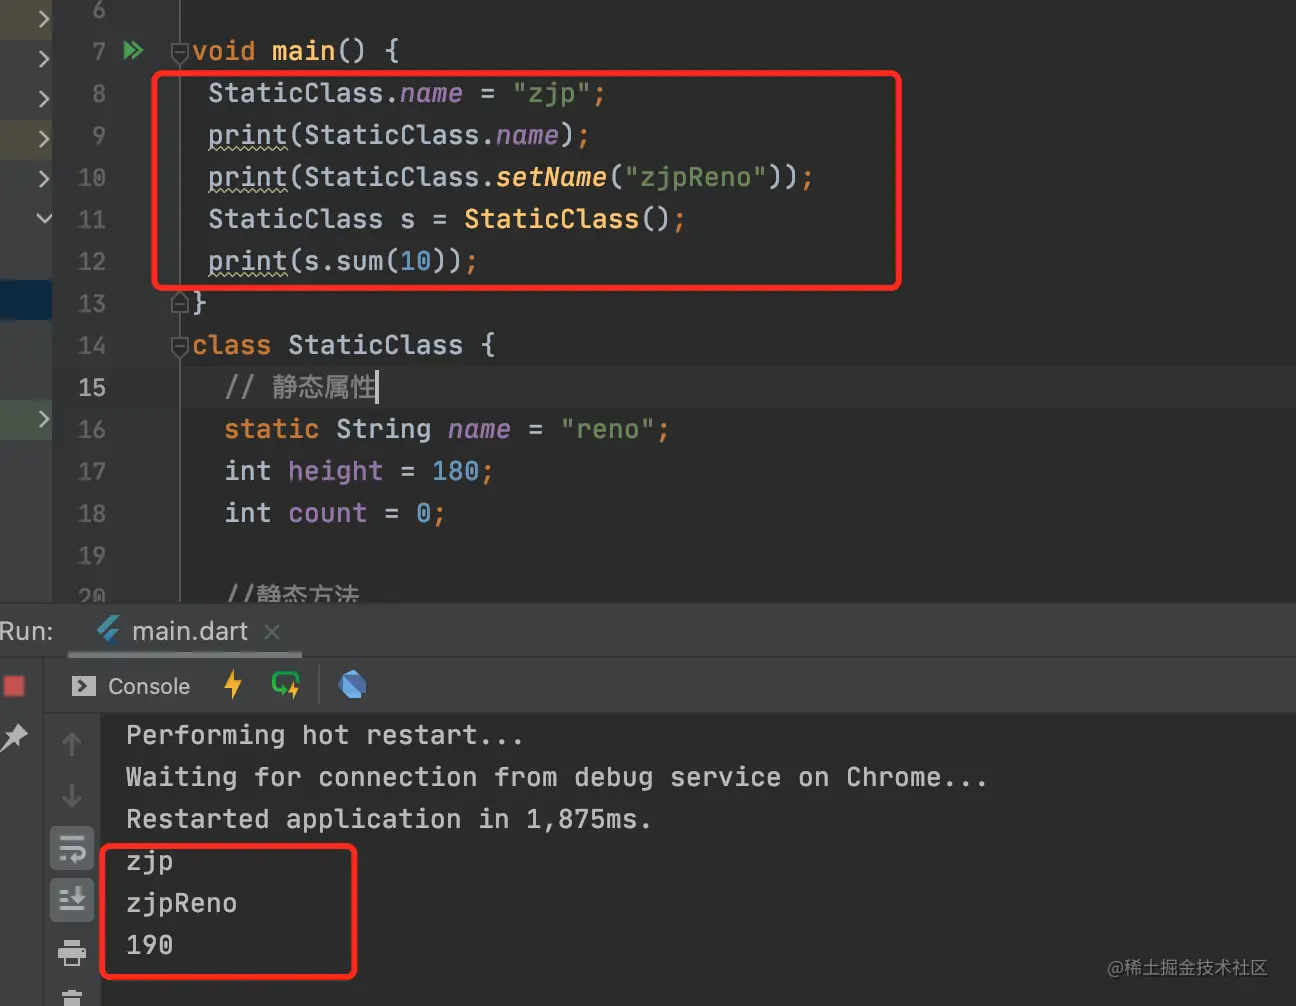Print the console output with the printer icon
Viewport: 1296px width, 1006px height.
71,952
